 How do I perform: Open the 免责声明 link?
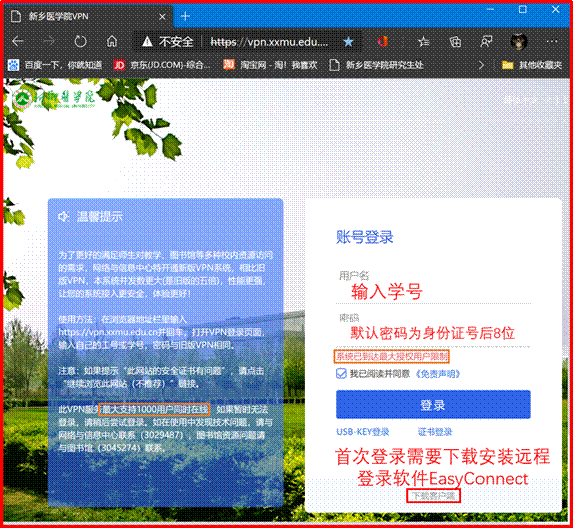point(437,373)
